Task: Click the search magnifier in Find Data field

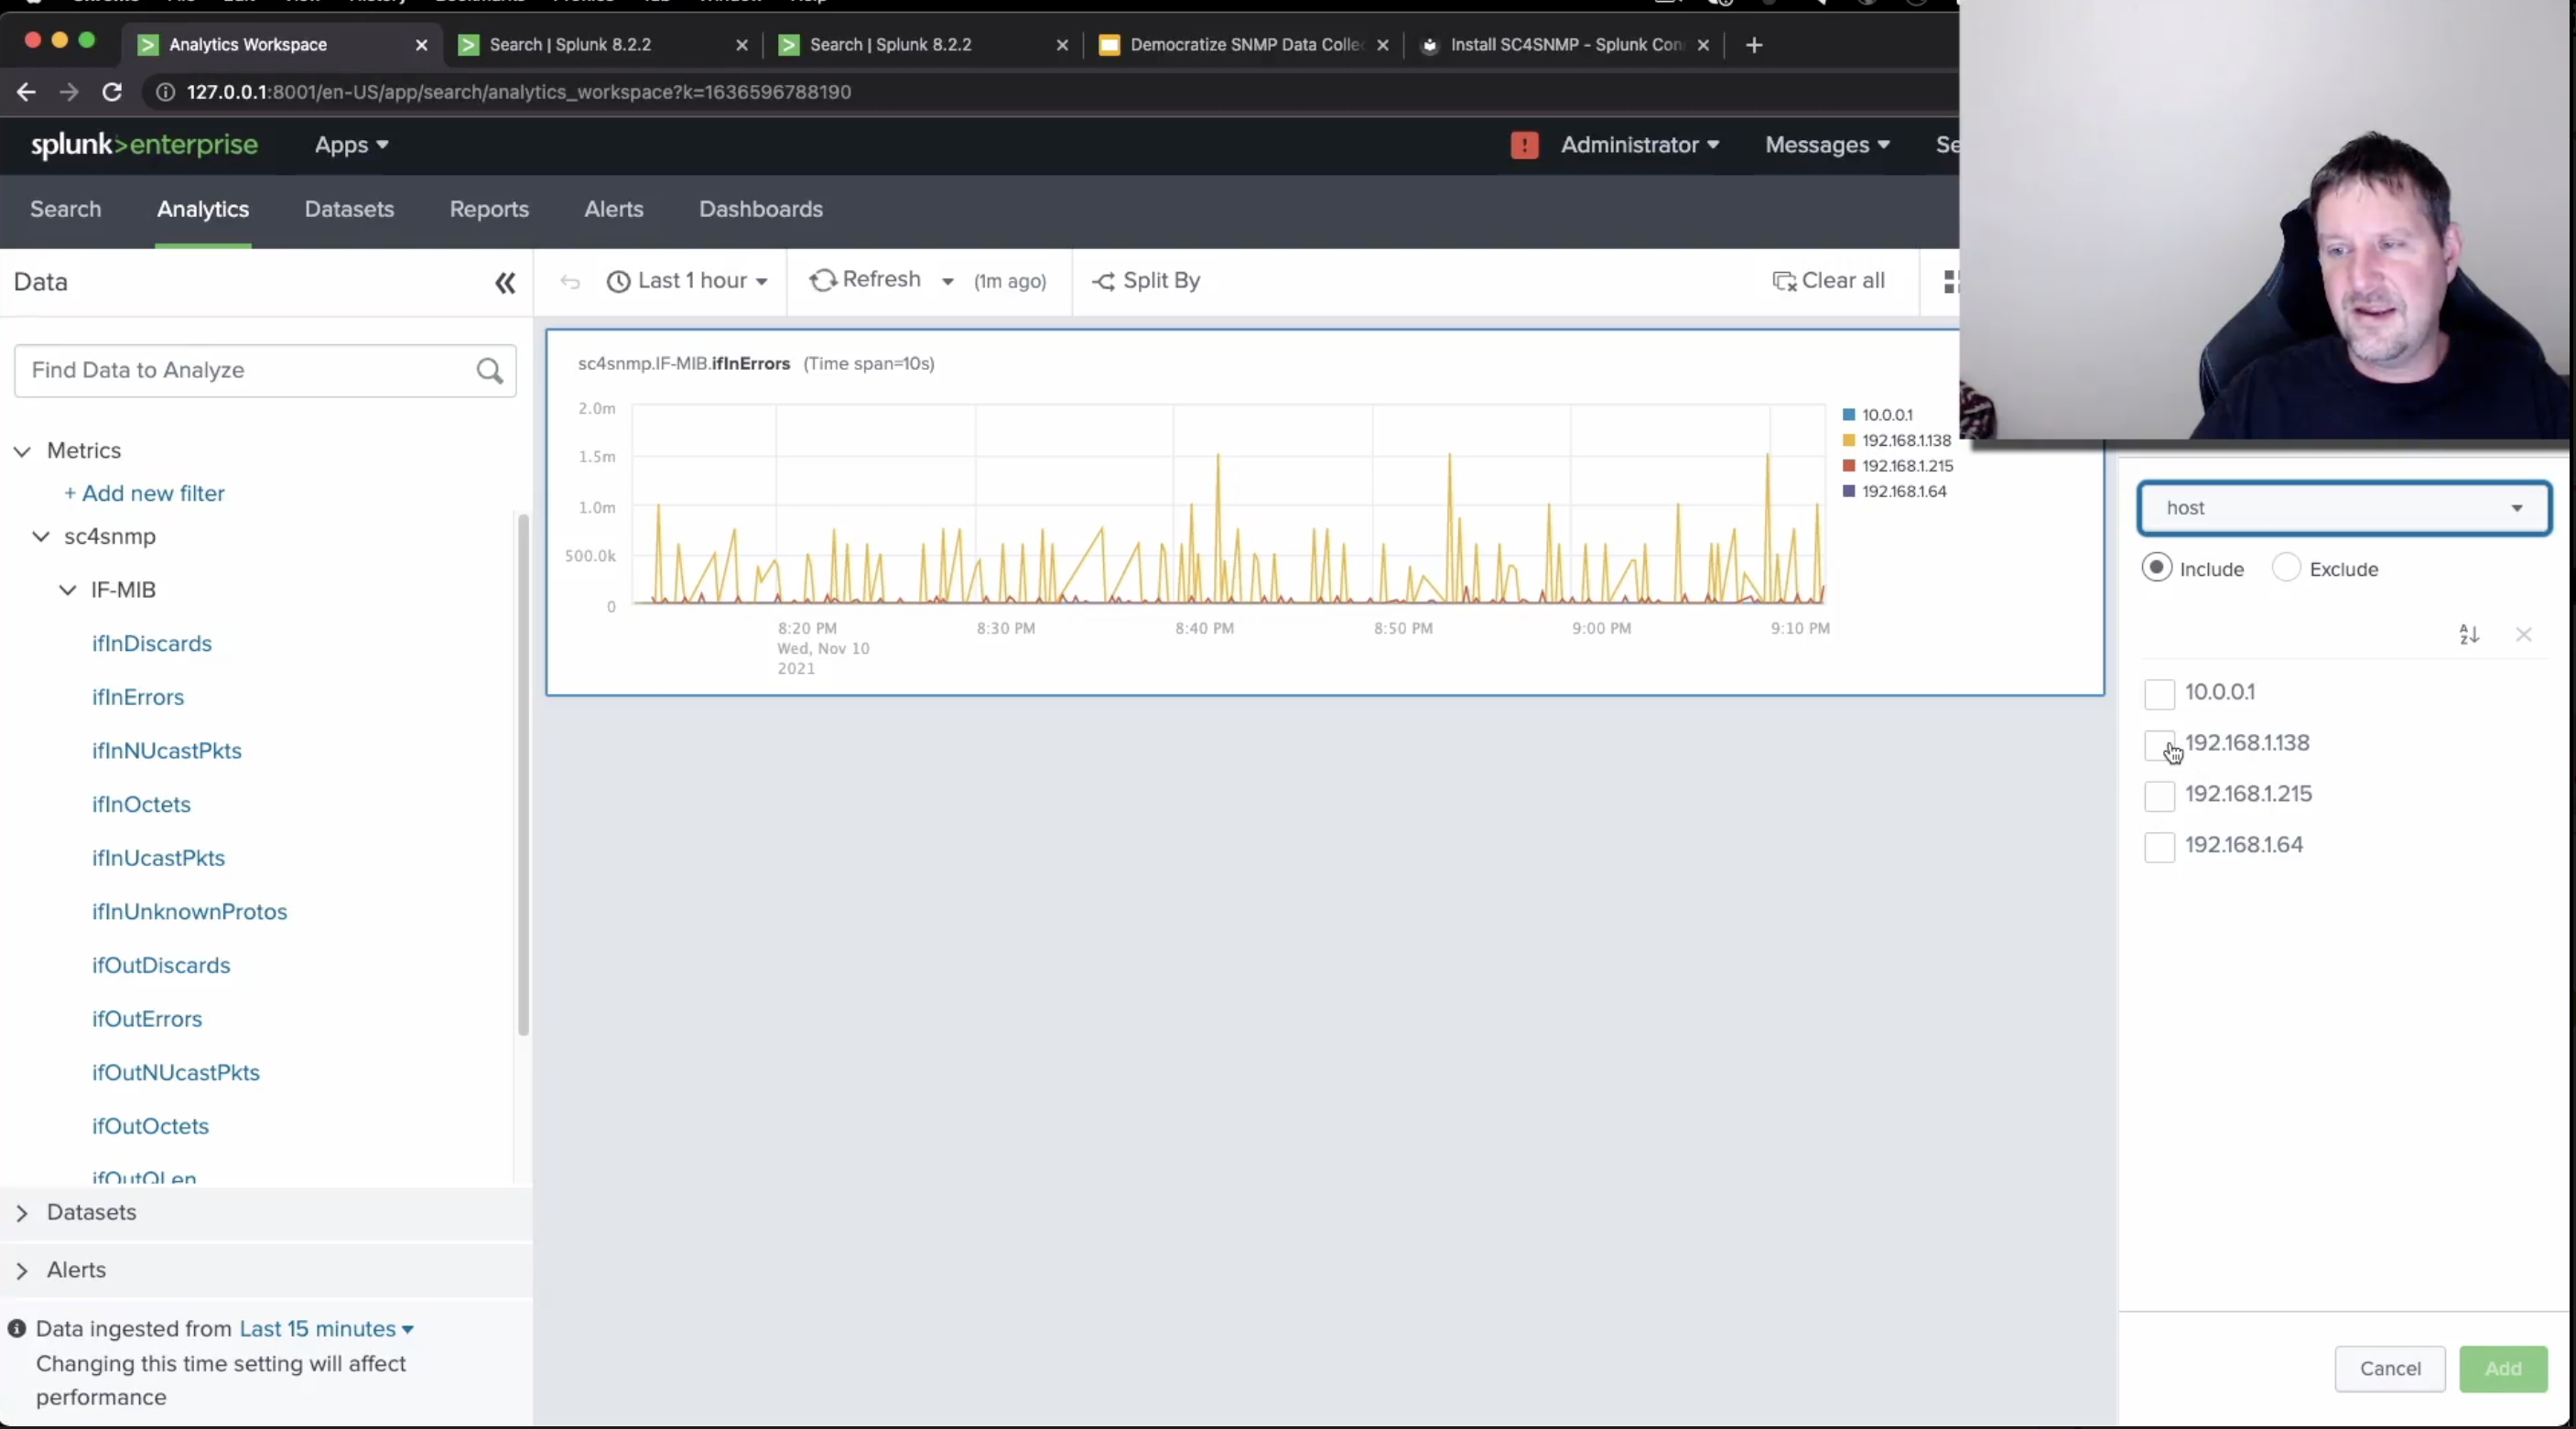Action: pyautogui.click(x=489, y=371)
